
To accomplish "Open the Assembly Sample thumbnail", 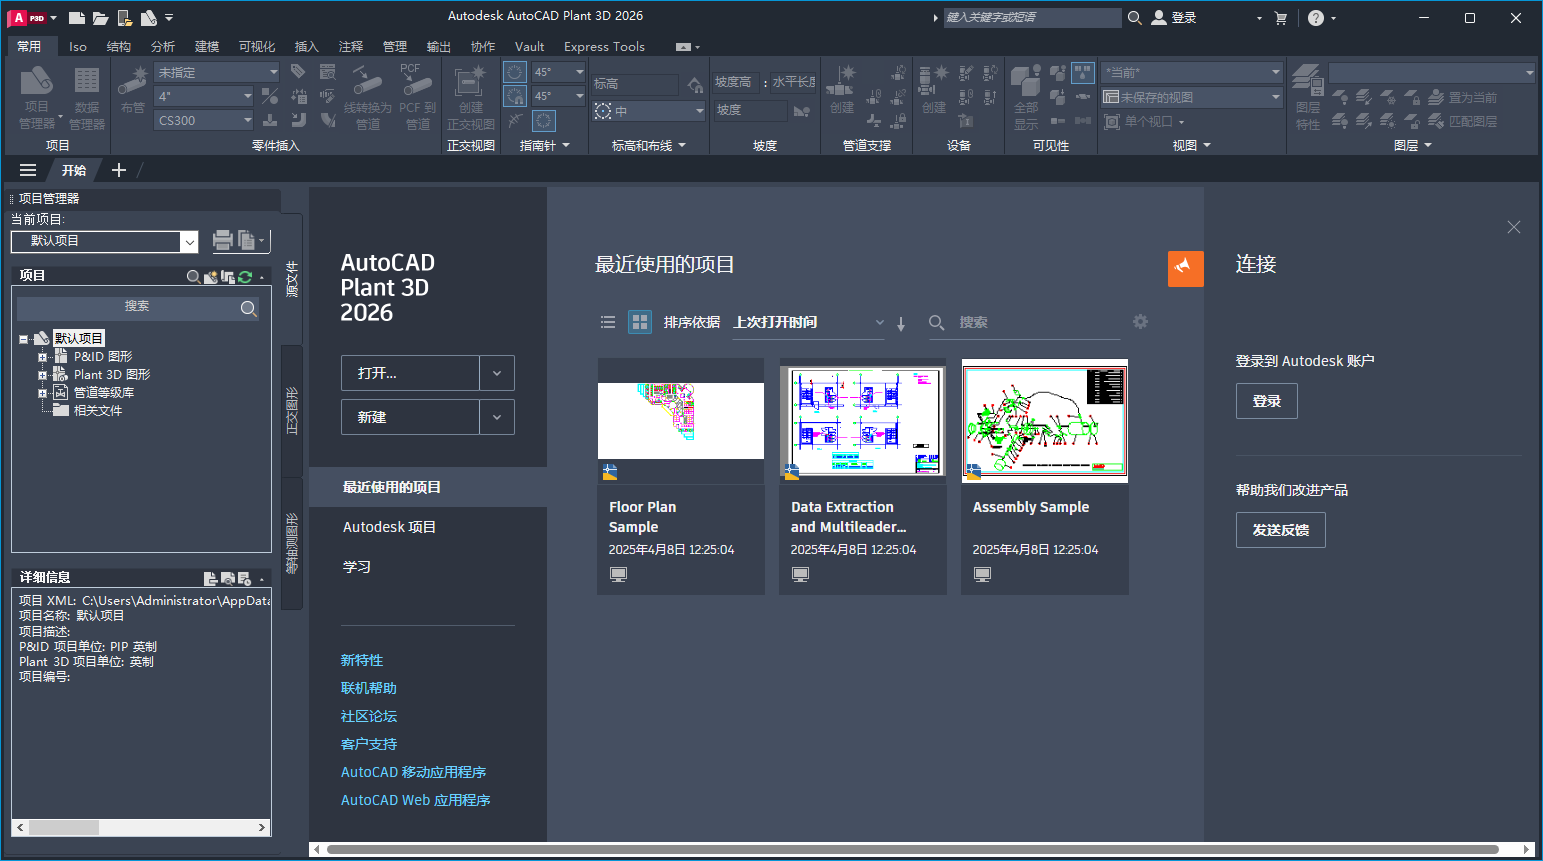I will 1044,421.
